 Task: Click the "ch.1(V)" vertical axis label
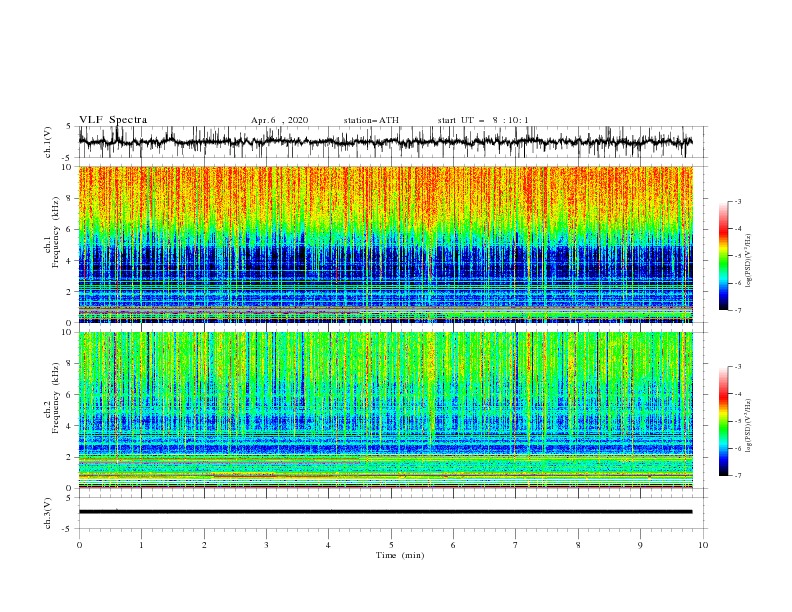(48, 142)
